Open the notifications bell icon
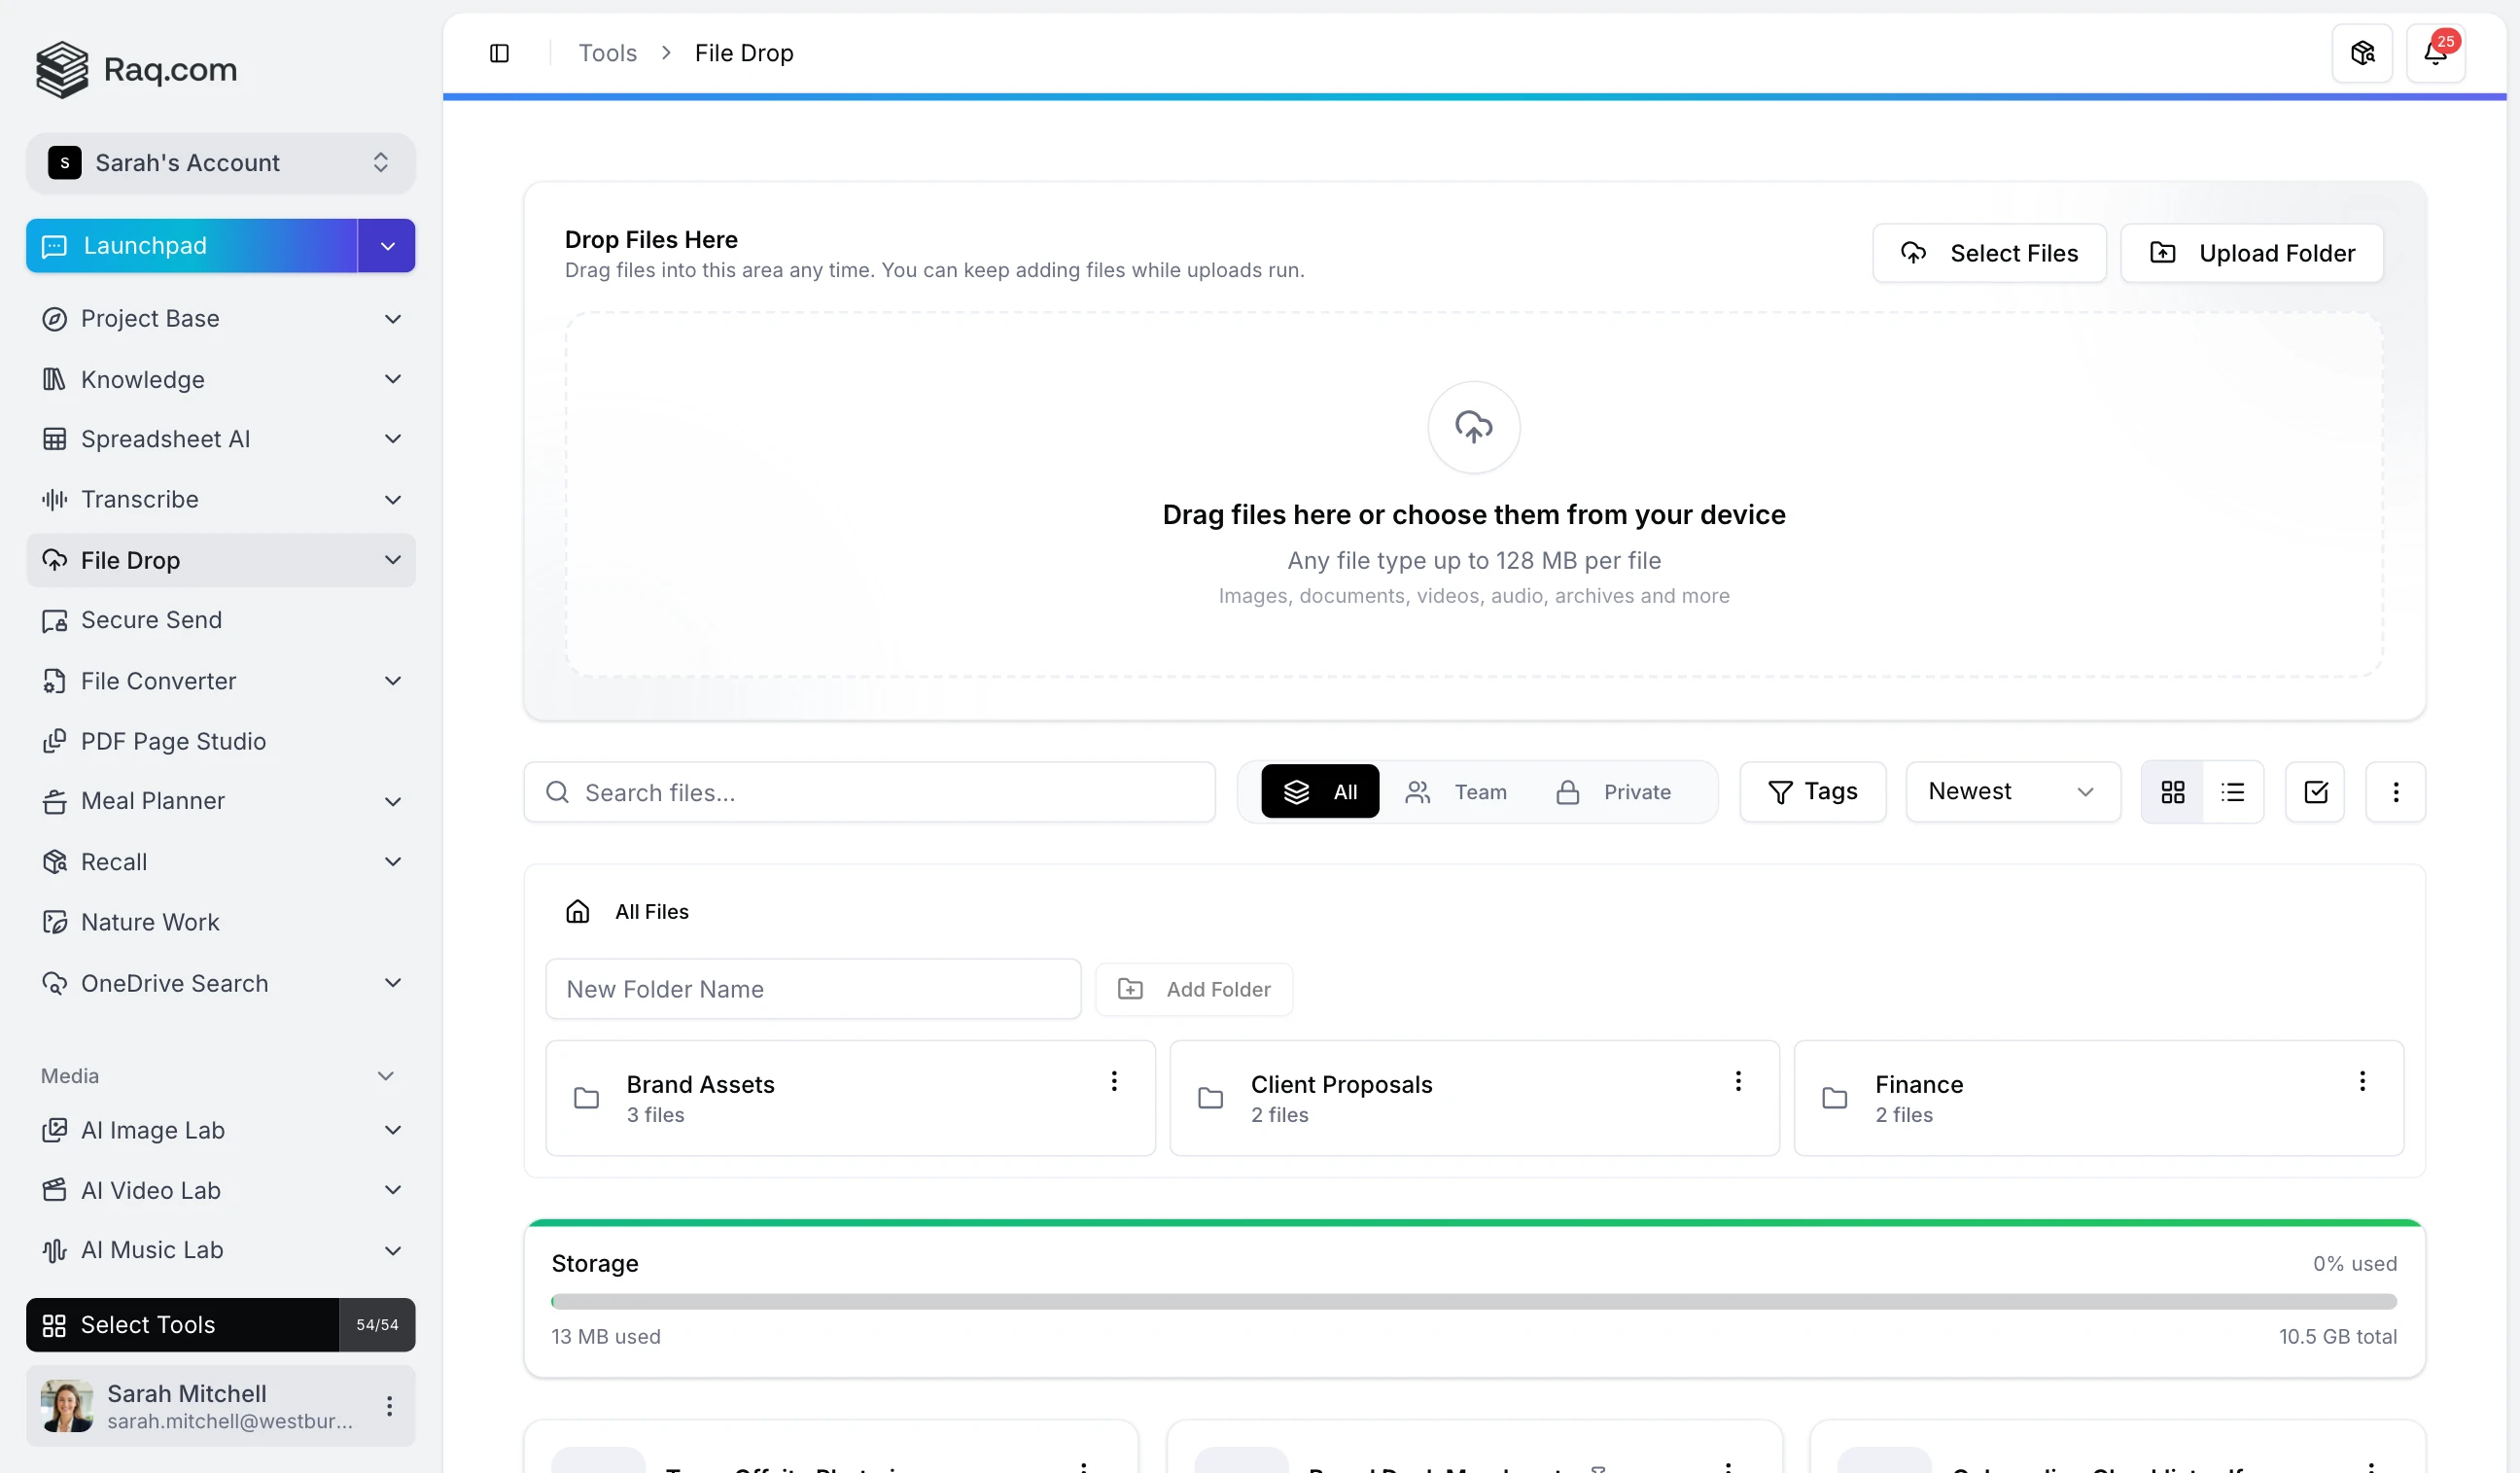The height and width of the screenshot is (1473, 2520). pos(2435,53)
